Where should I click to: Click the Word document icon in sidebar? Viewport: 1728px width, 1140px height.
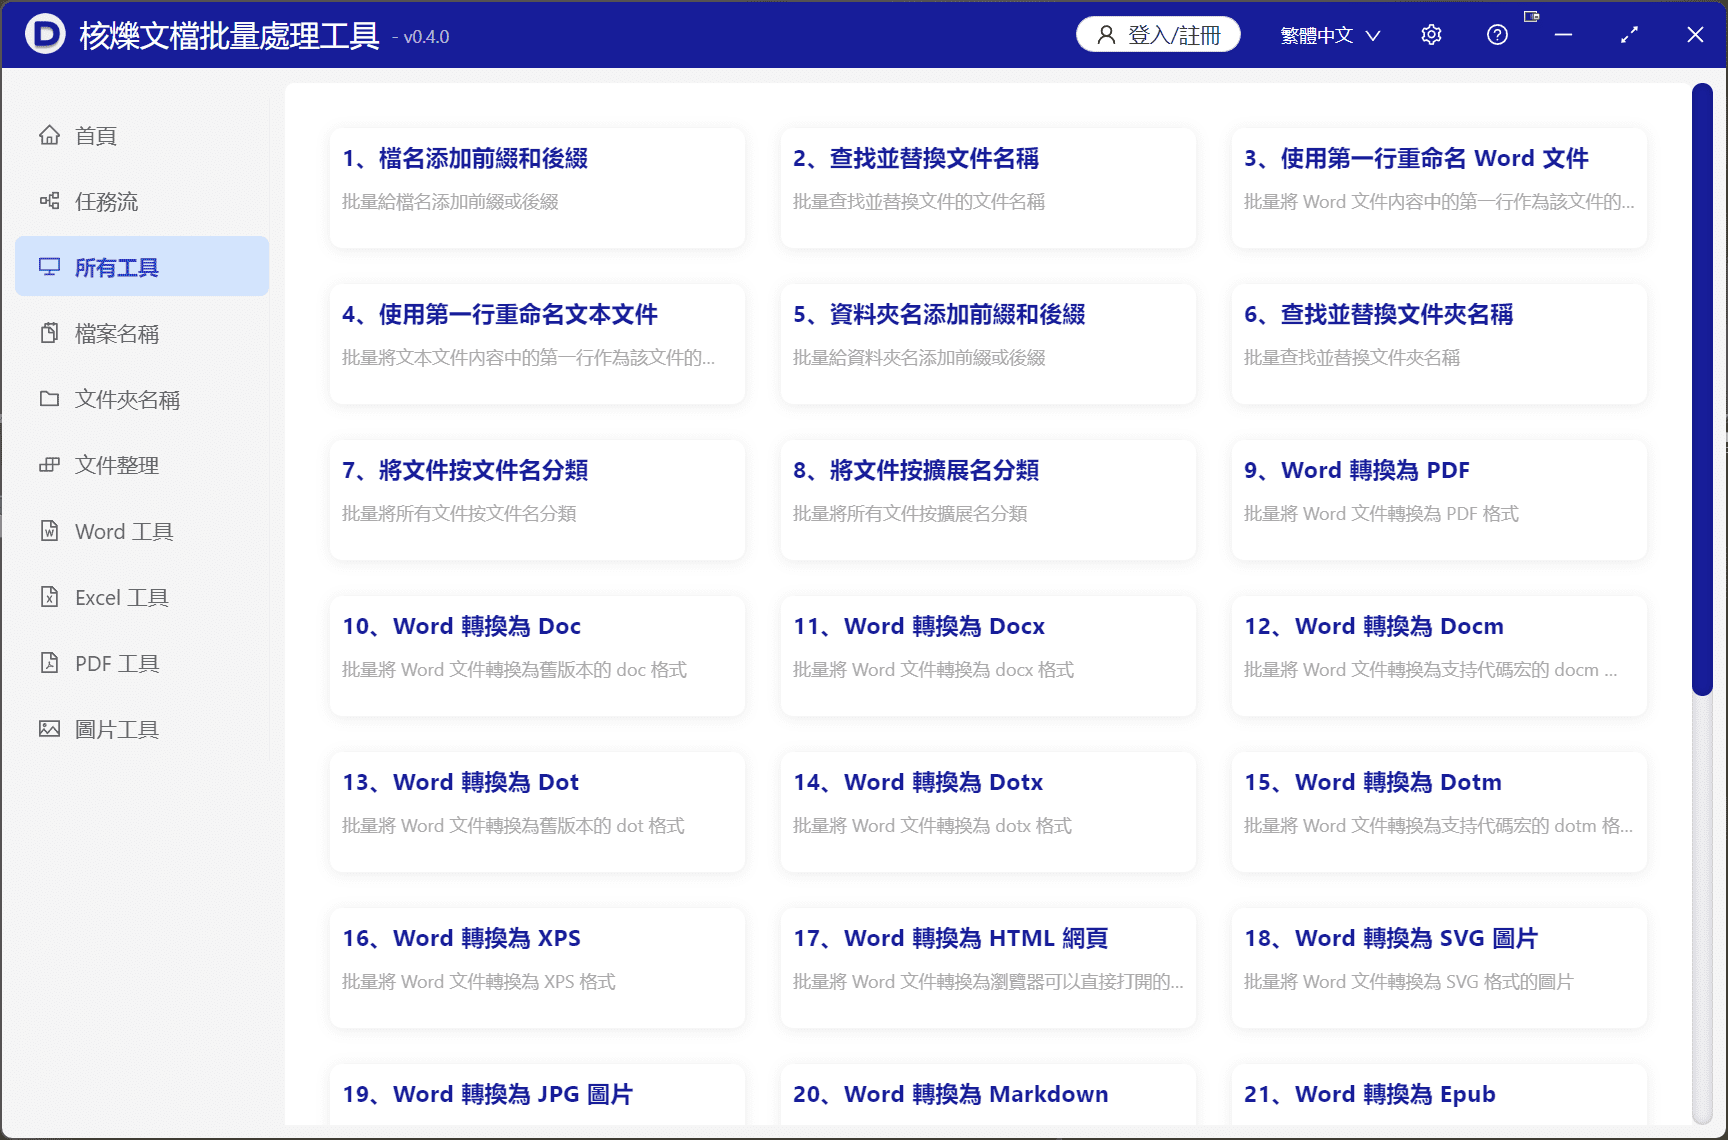click(49, 531)
